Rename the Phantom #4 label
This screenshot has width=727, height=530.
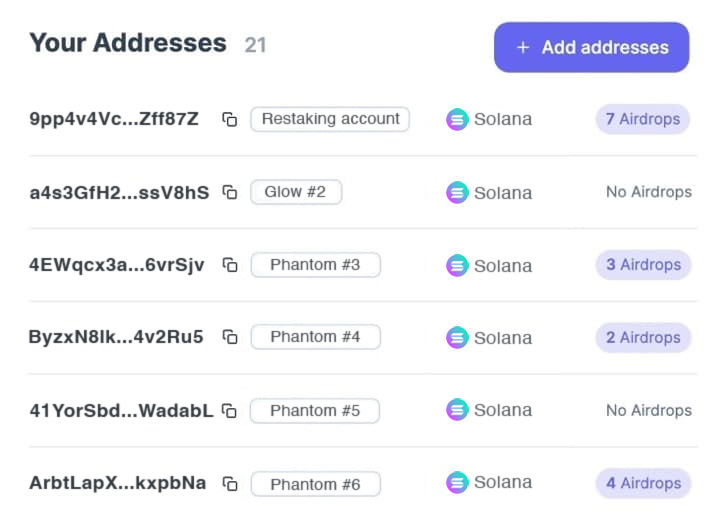[315, 337]
